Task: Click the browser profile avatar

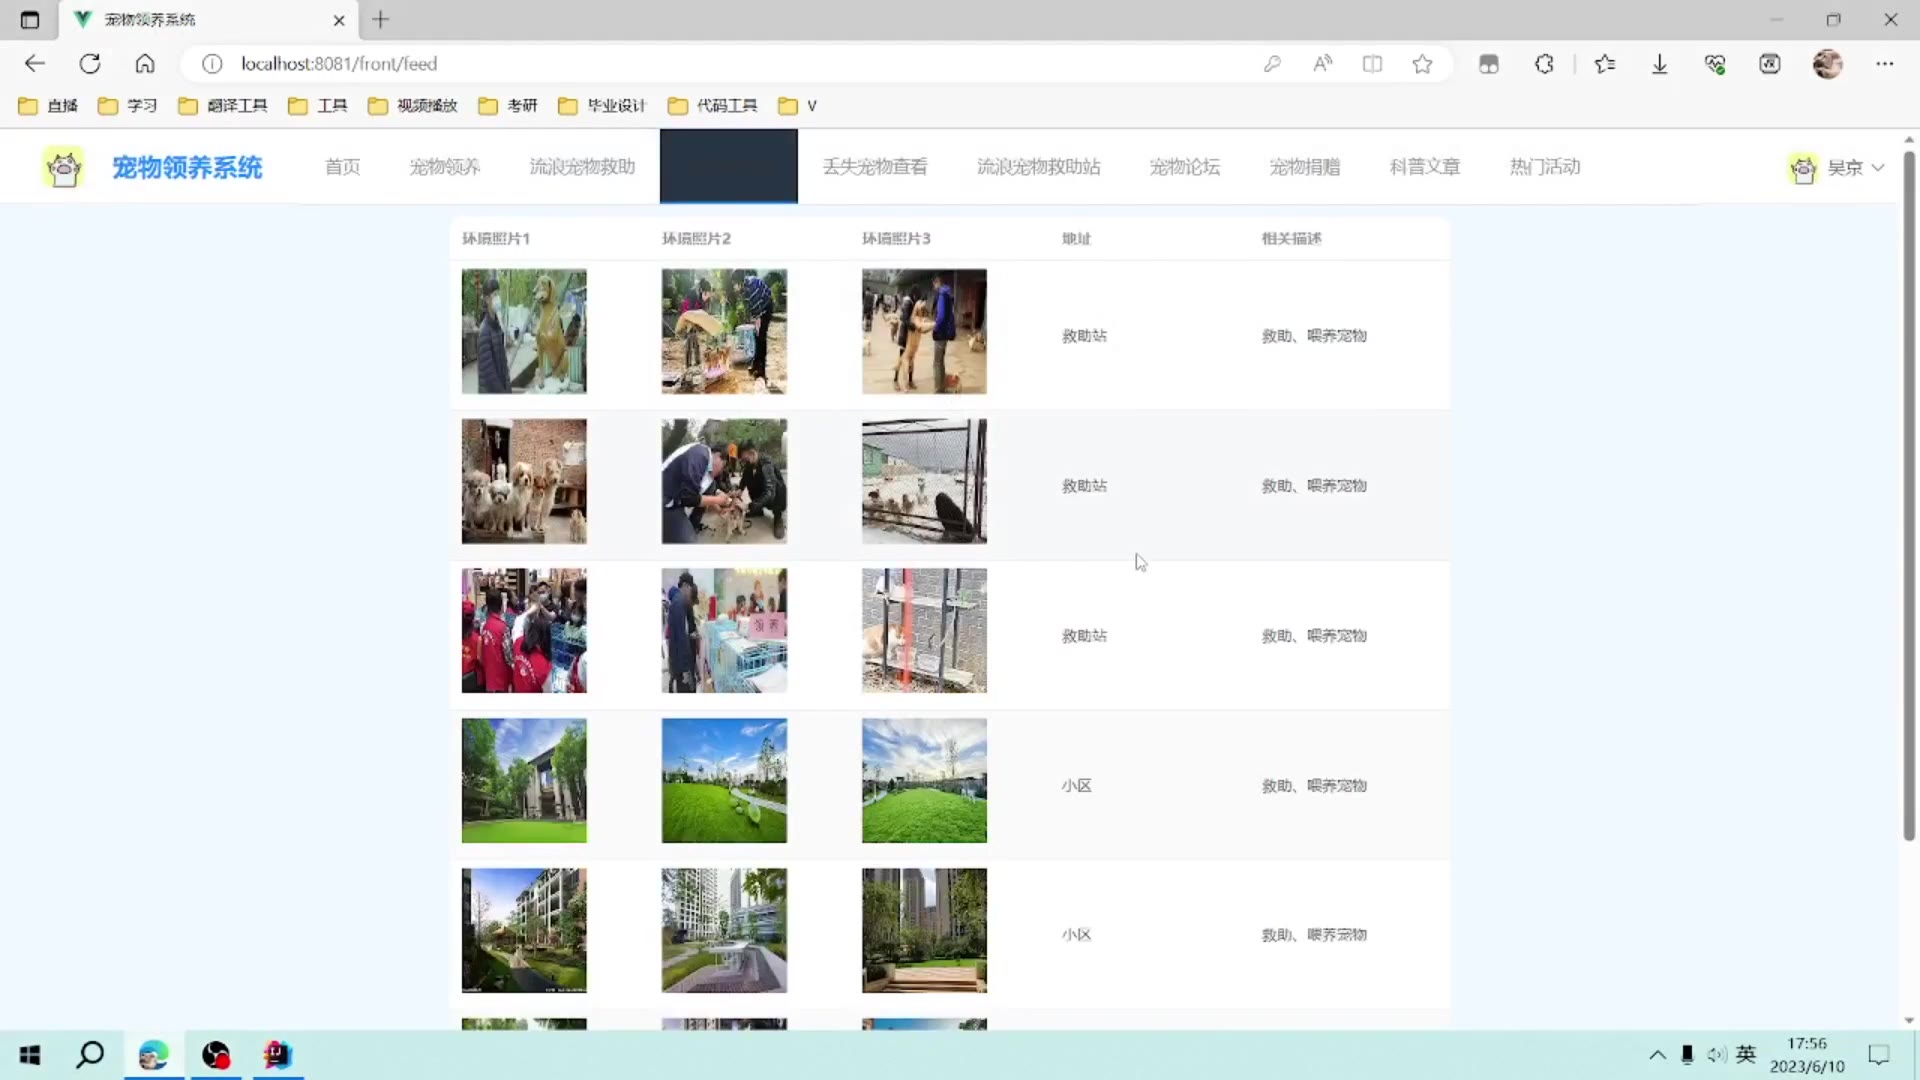Action: pyautogui.click(x=1827, y=64)
